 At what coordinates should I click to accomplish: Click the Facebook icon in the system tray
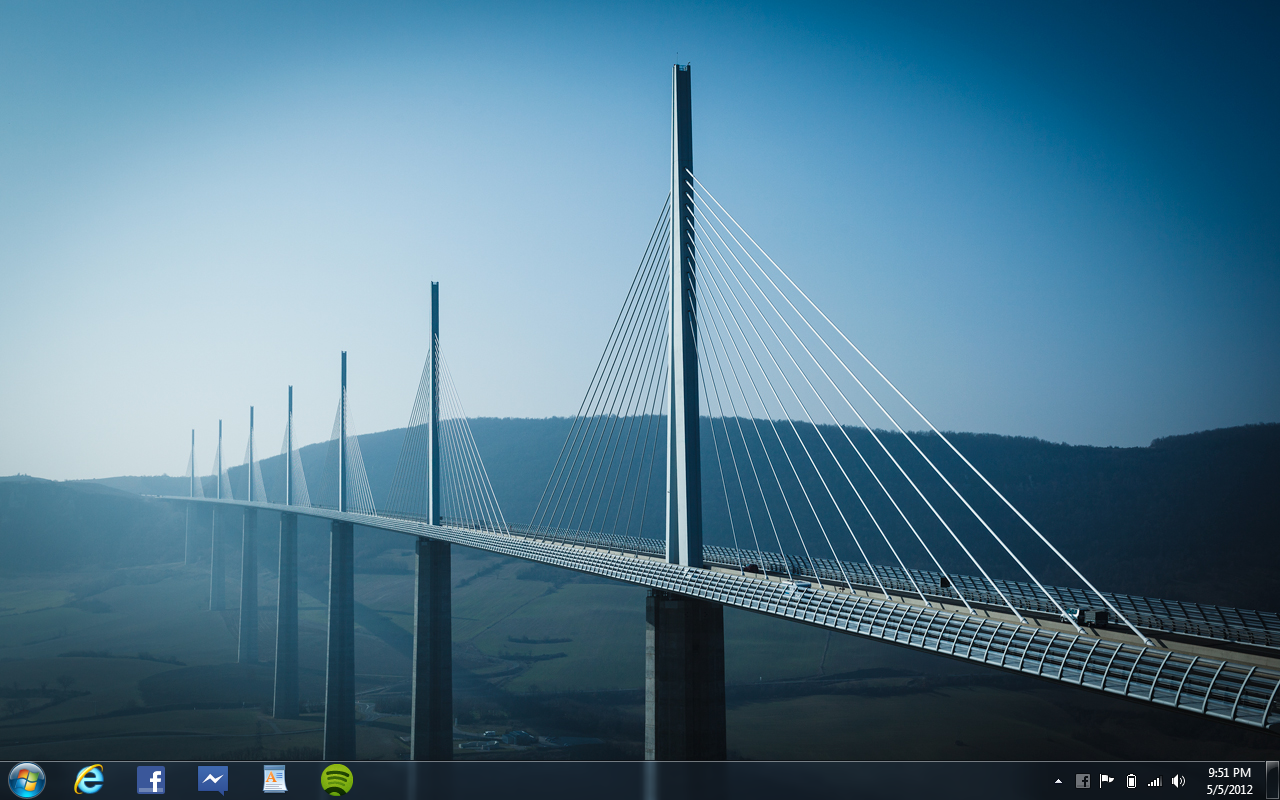(x=1083, y=781)
